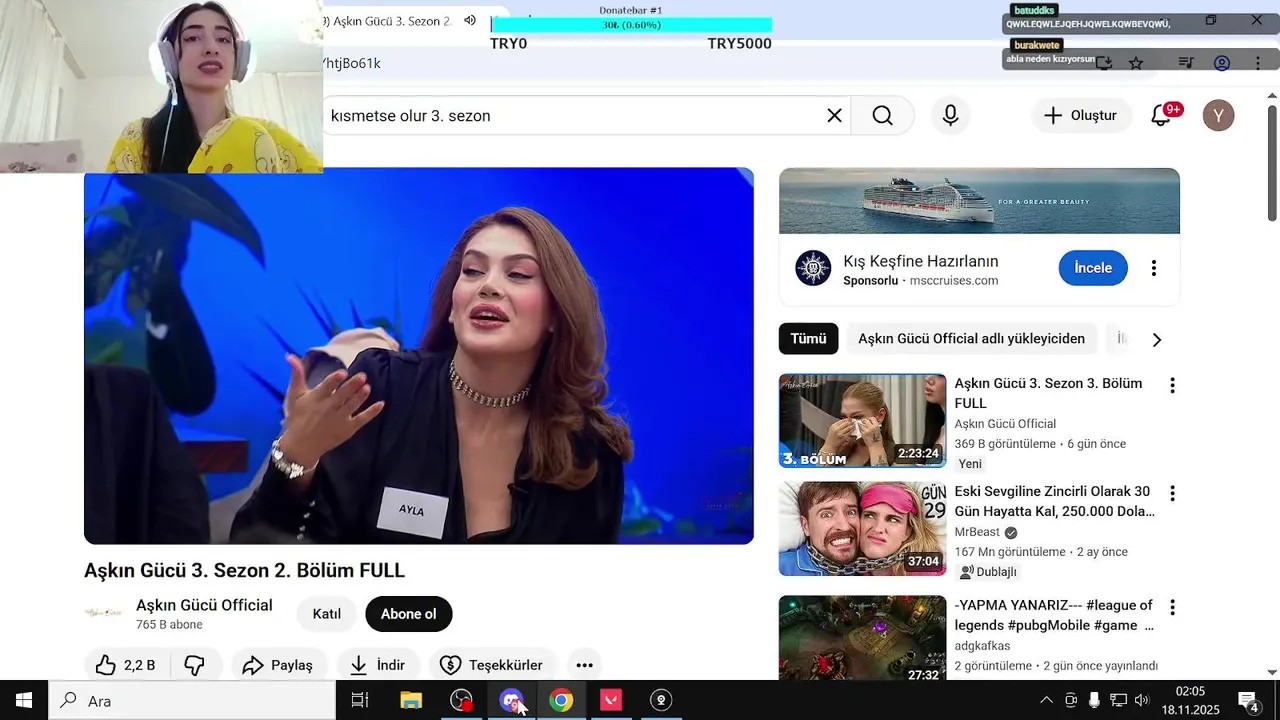Download the video with İndir
The height and width of the screenshot is (720, 1280).
377,665
